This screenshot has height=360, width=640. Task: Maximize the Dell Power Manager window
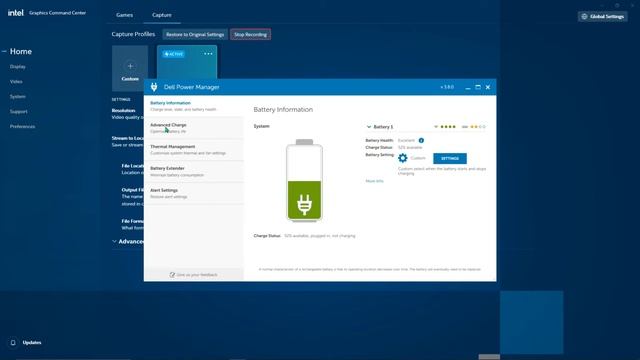click(478, 87)
